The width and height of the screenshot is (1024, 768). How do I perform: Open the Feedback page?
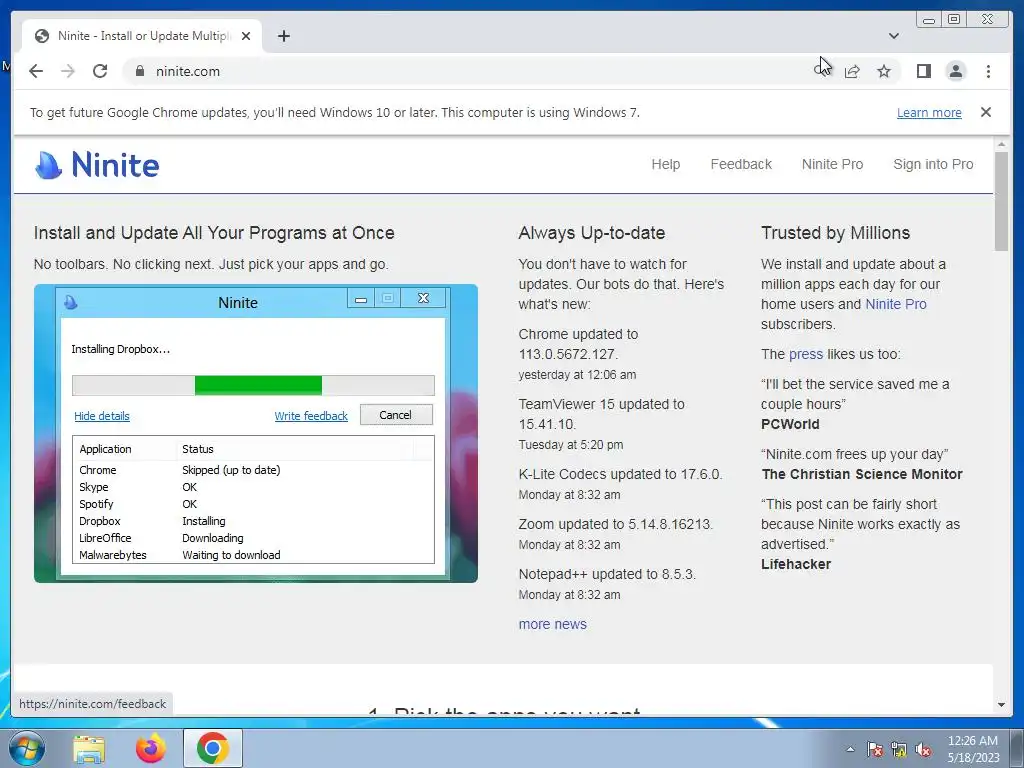pos(741,164)
